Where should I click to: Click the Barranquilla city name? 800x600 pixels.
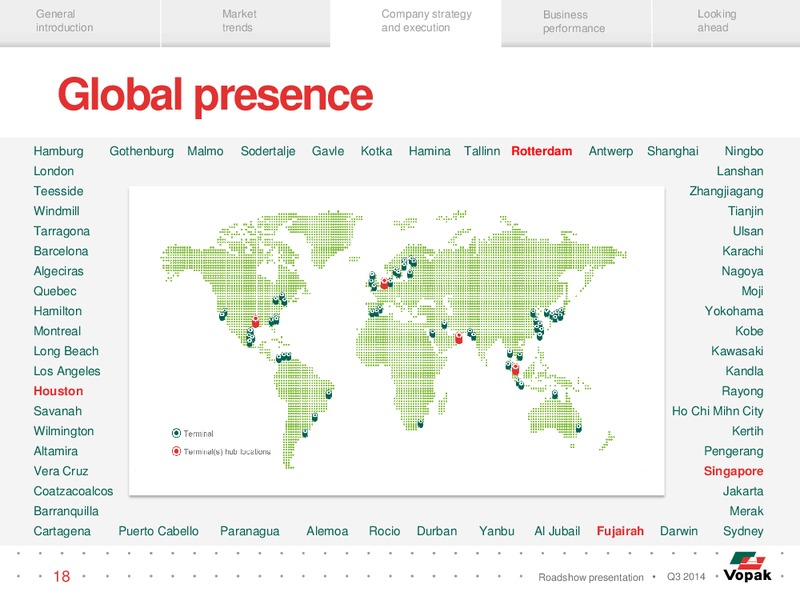[66, 511]
